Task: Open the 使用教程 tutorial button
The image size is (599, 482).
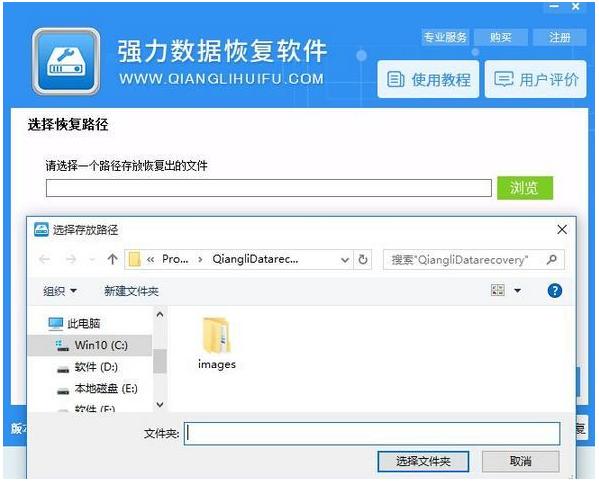Action: [428, 79]
